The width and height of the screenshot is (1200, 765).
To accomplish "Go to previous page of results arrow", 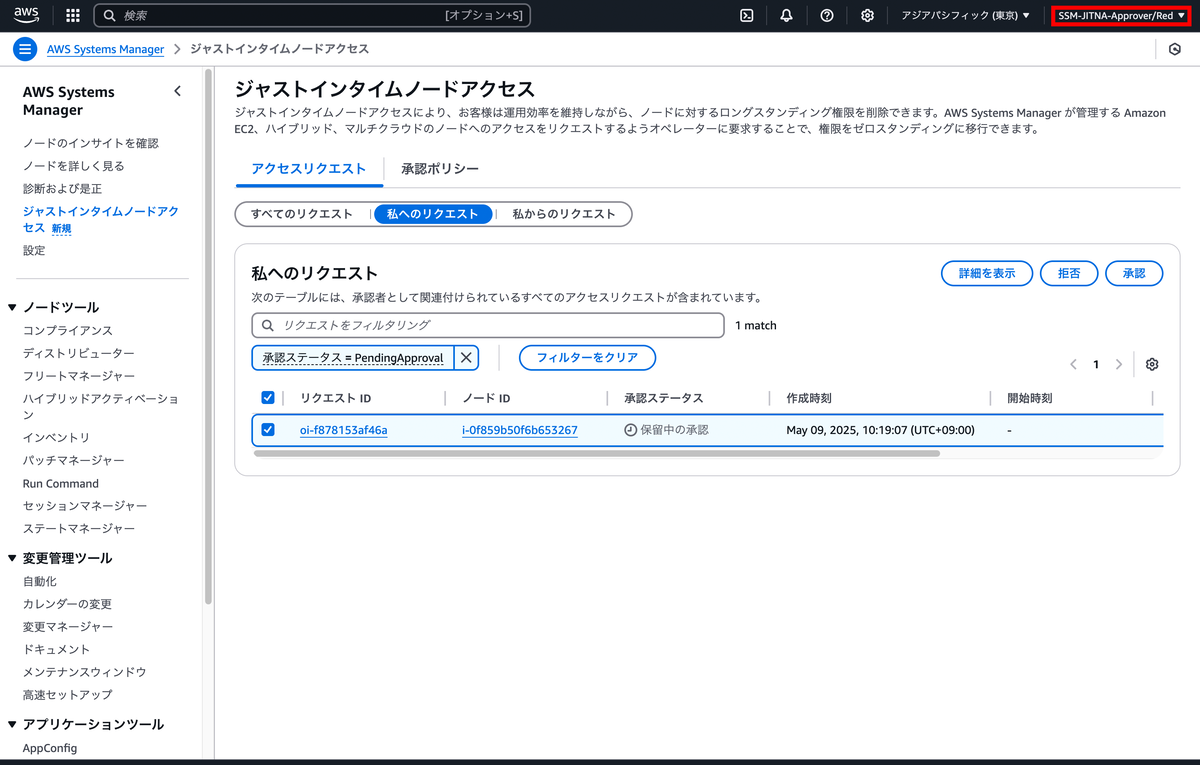I will (x=1073, y=364).
